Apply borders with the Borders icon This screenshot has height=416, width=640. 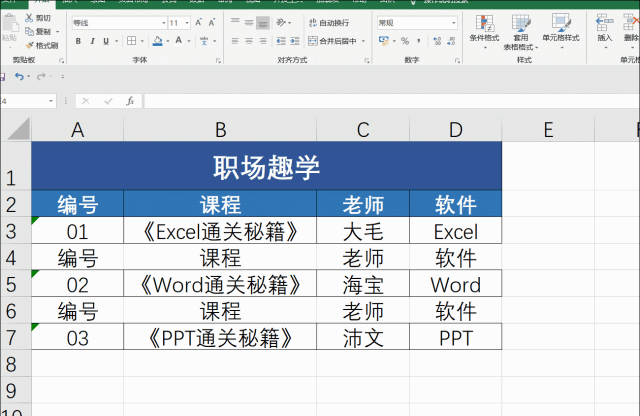click(131, 41)
